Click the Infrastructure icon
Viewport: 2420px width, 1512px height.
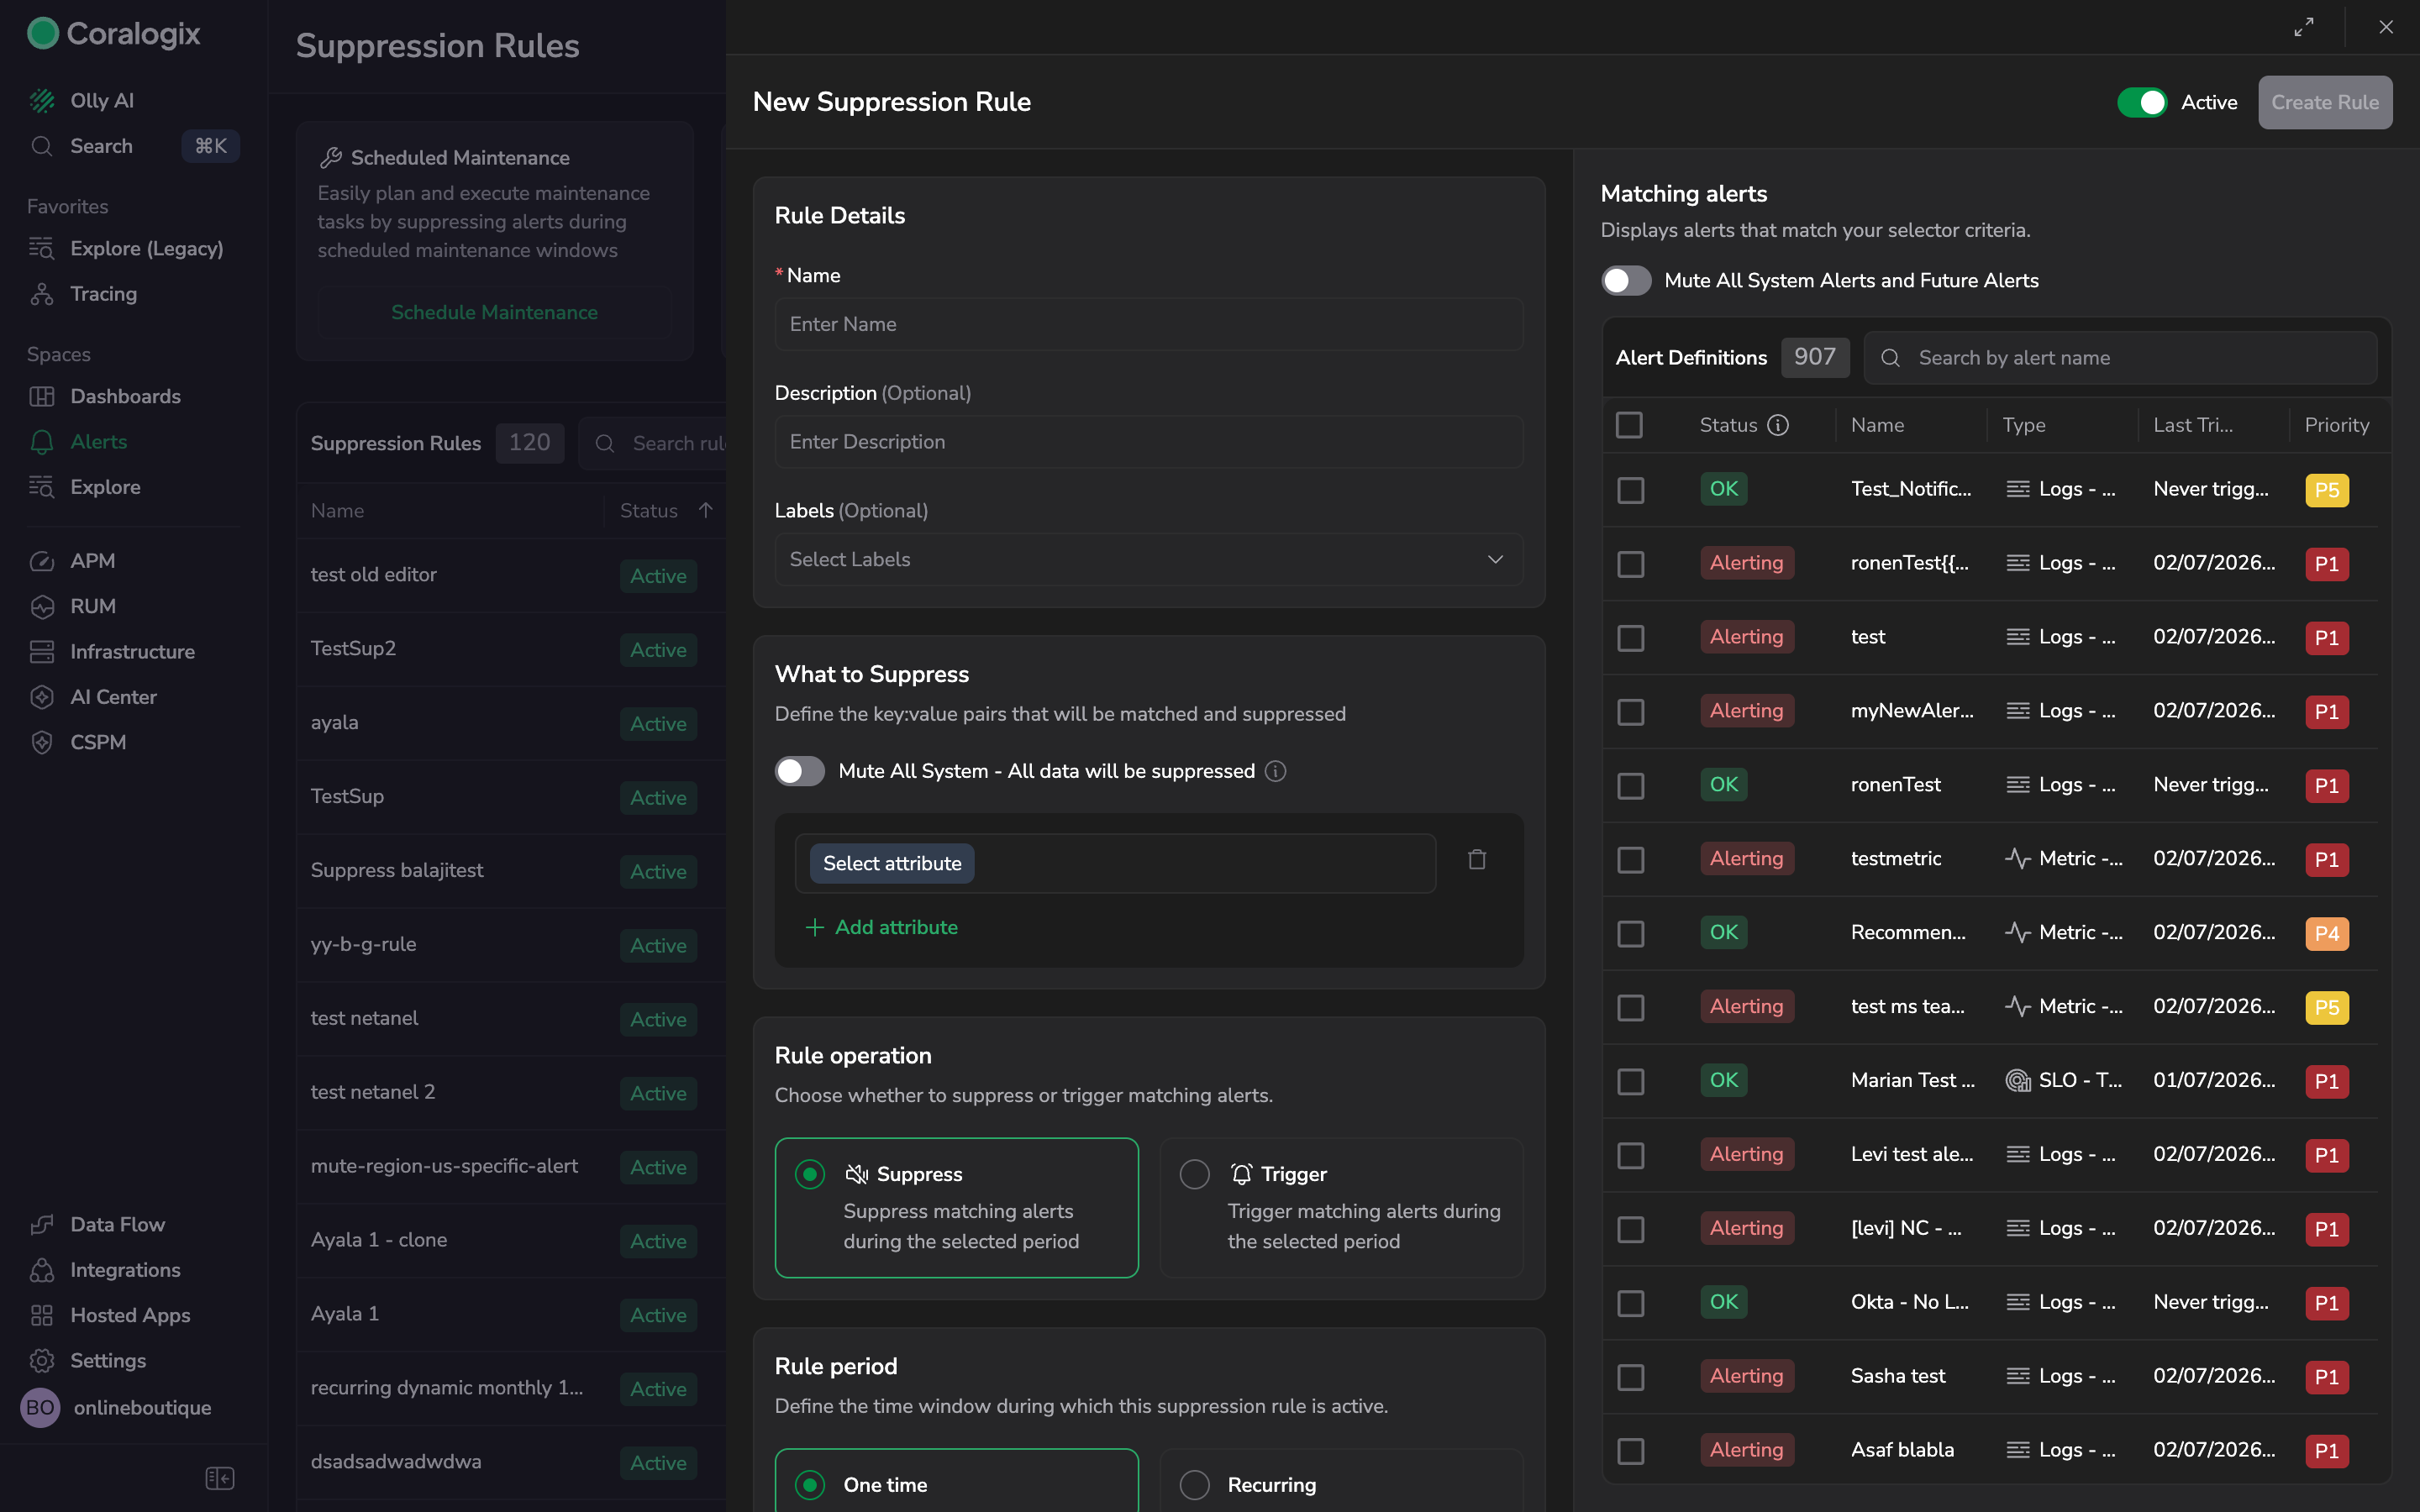pyautogui.click(x=41, y=652)
